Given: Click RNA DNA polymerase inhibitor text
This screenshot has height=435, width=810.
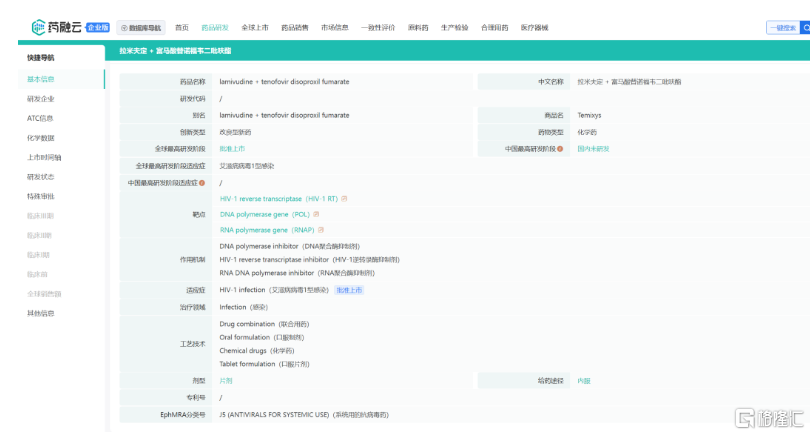Looking at the screenshot, I should [x=297, y=273].
